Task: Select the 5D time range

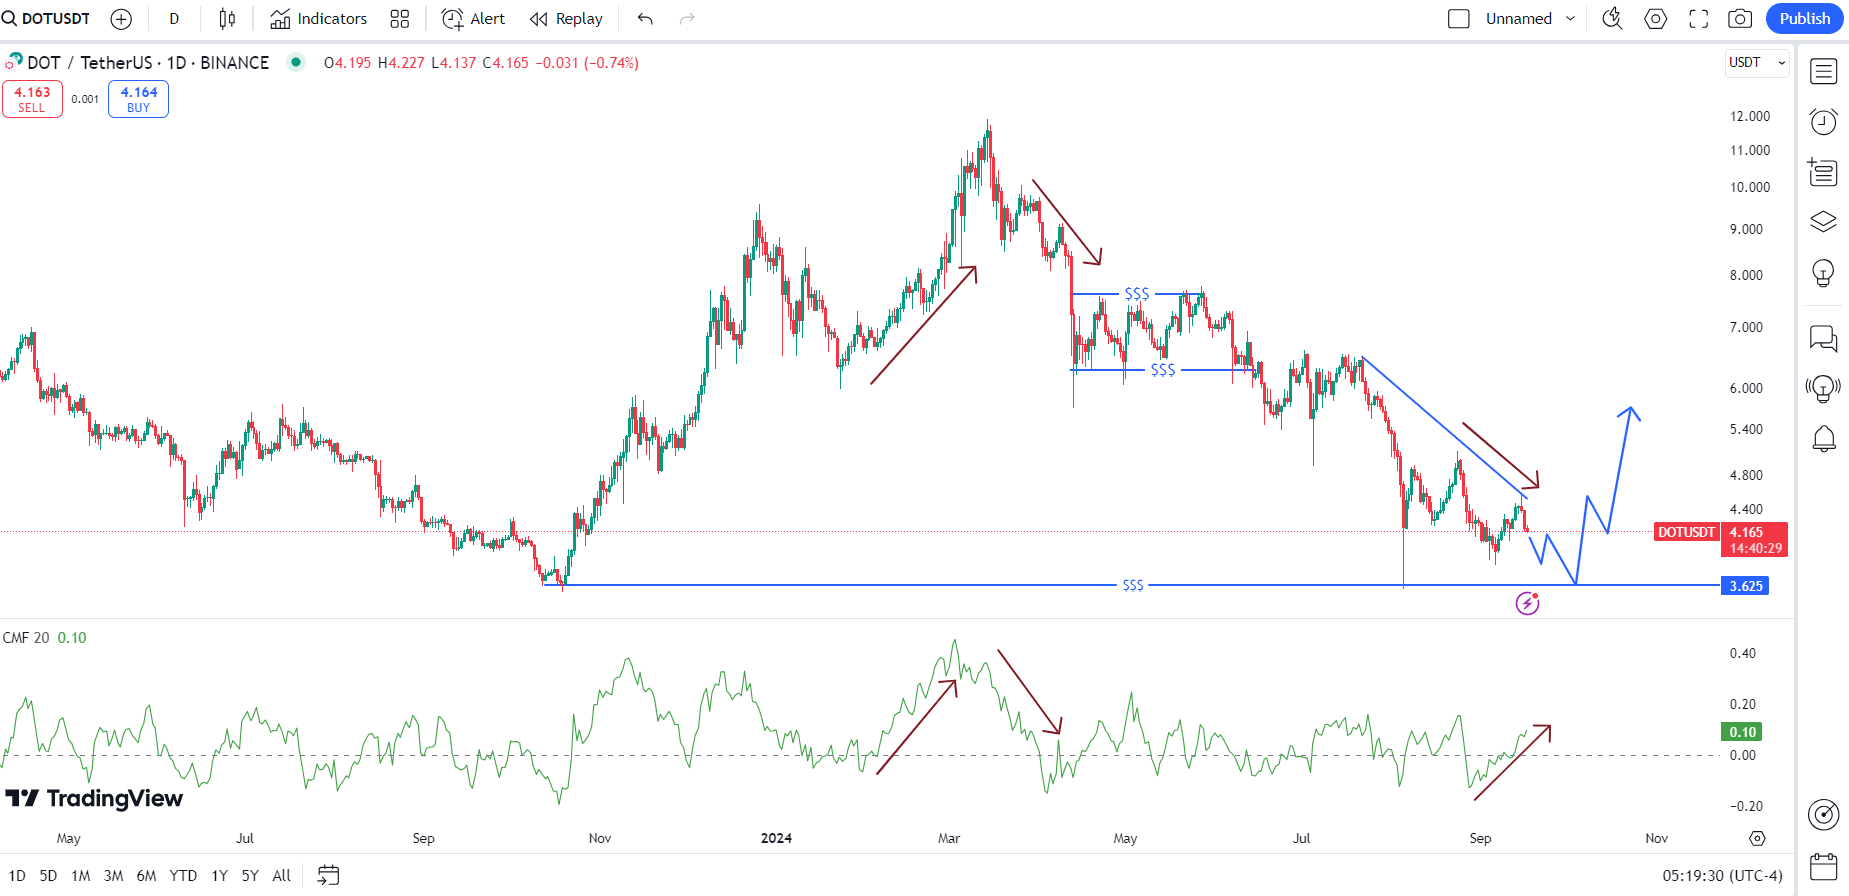Action: [x=48, y=875]
